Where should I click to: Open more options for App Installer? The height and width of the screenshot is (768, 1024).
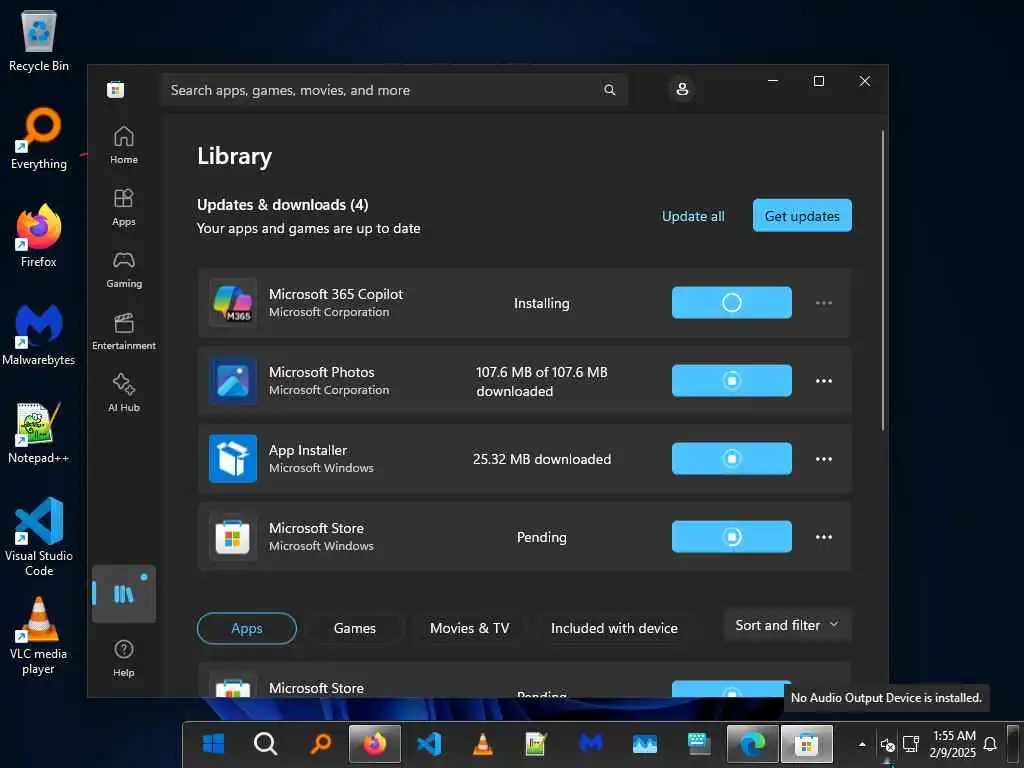(x=824, y=459)
